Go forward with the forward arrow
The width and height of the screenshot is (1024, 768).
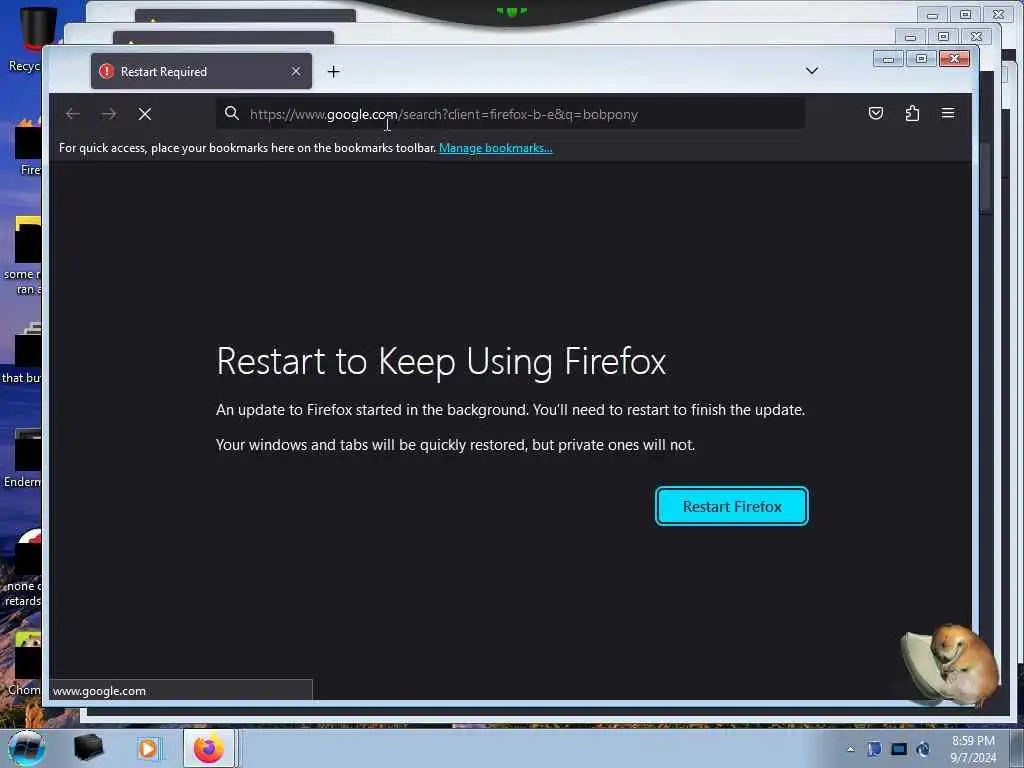109,114
